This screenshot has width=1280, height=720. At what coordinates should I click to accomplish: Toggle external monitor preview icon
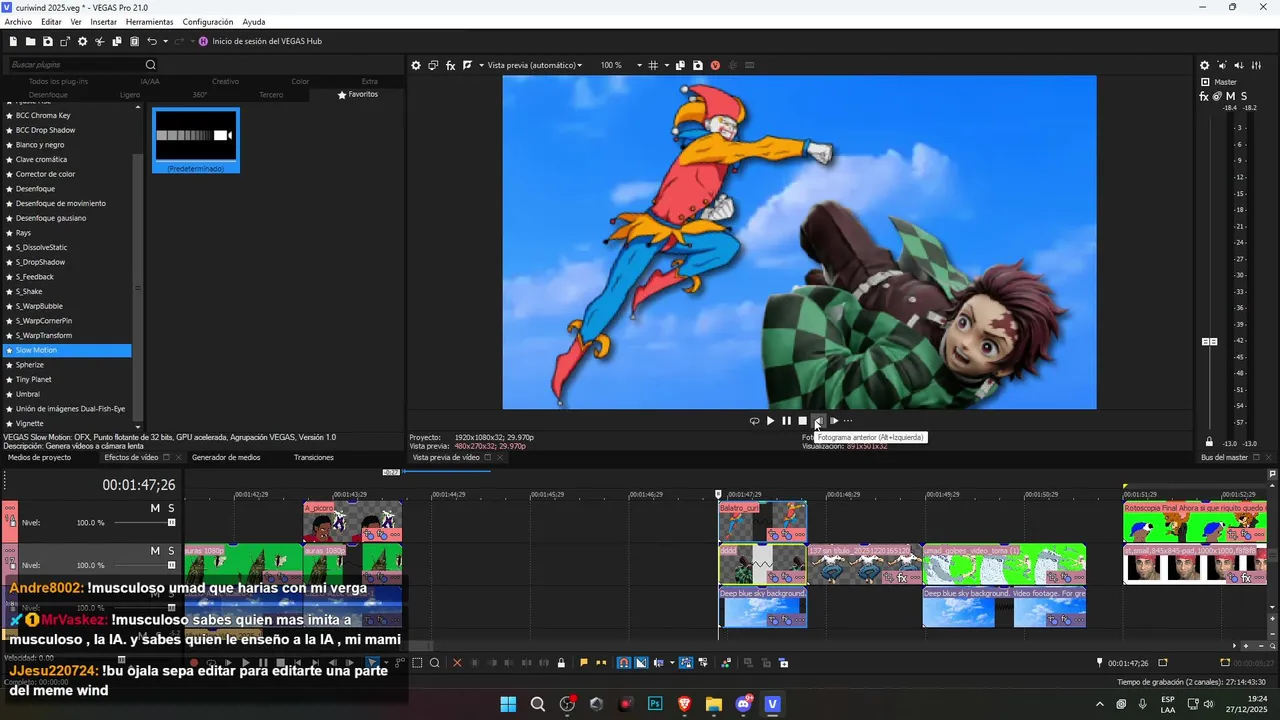point(433,65)
